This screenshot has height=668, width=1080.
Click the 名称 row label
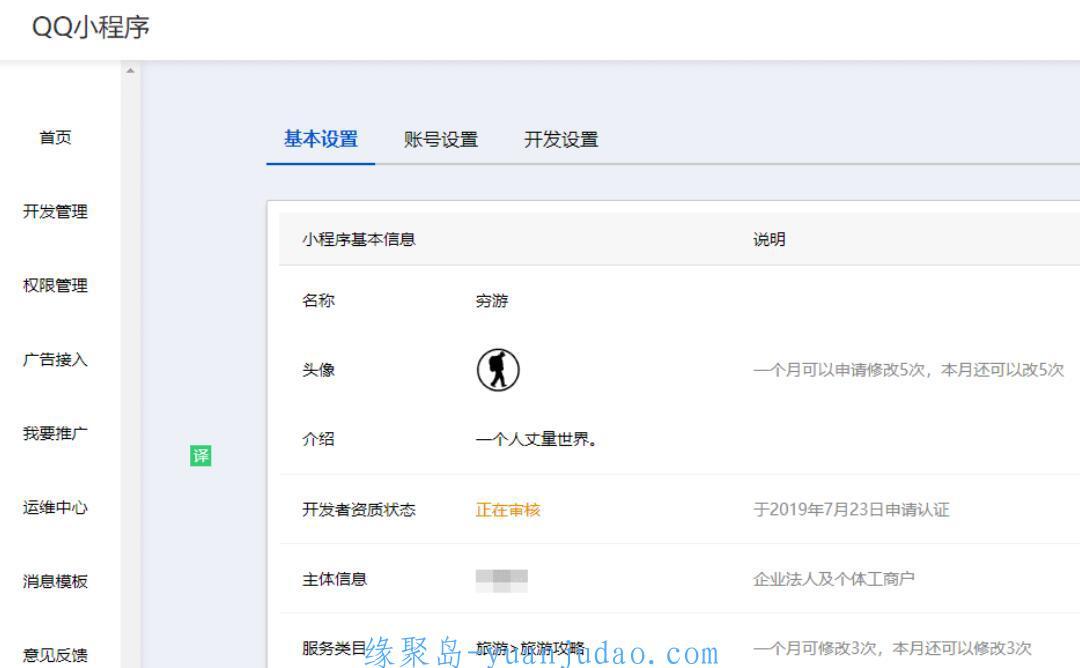click(x=318, y=301)
